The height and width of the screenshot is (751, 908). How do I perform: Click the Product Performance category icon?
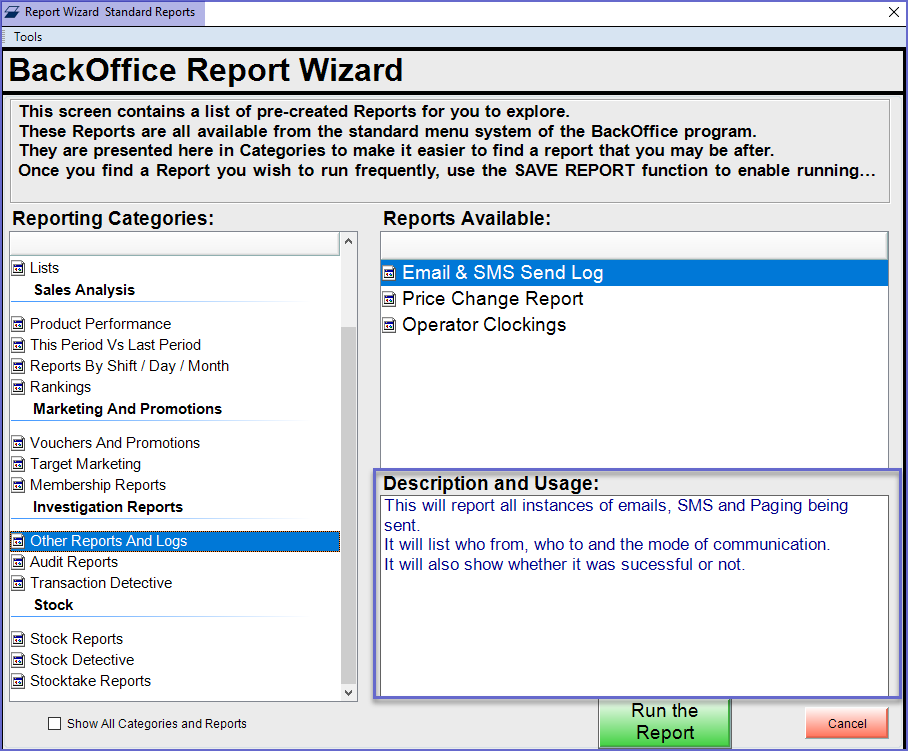tap(18, 324)
